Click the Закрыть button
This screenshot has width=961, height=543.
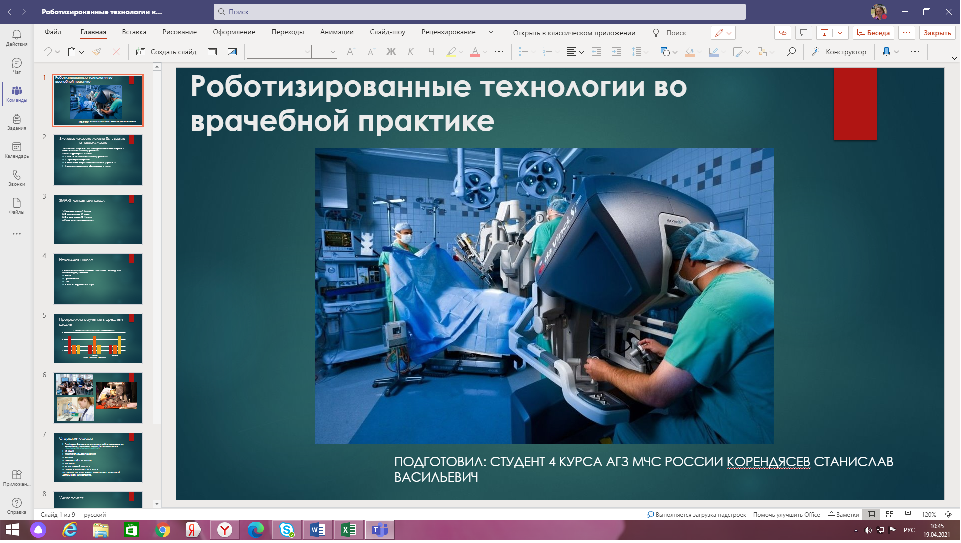(x=937, y=32)
